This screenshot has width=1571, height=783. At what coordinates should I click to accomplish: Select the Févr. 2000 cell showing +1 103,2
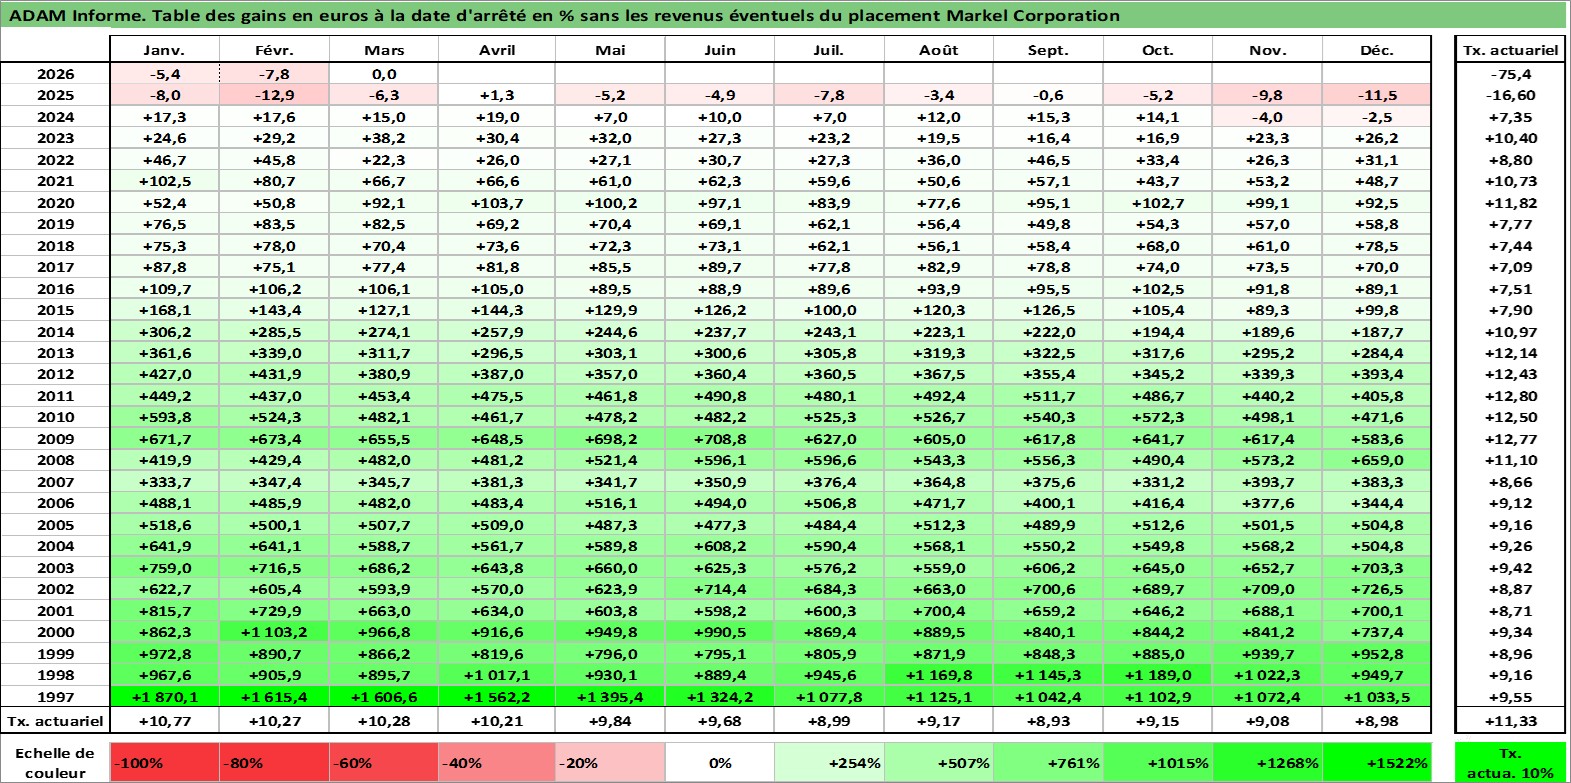tap(274, 632)
